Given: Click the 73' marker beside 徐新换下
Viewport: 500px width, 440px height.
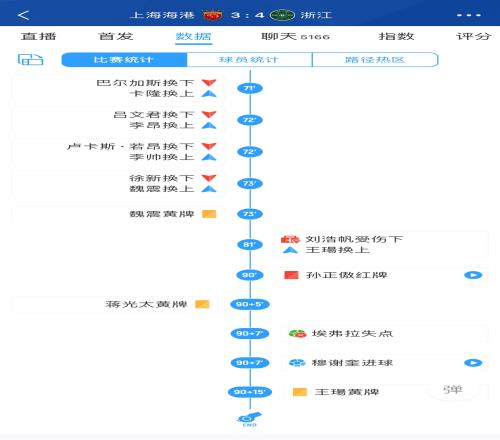Looking at the screenshot, I should point(250,183).
